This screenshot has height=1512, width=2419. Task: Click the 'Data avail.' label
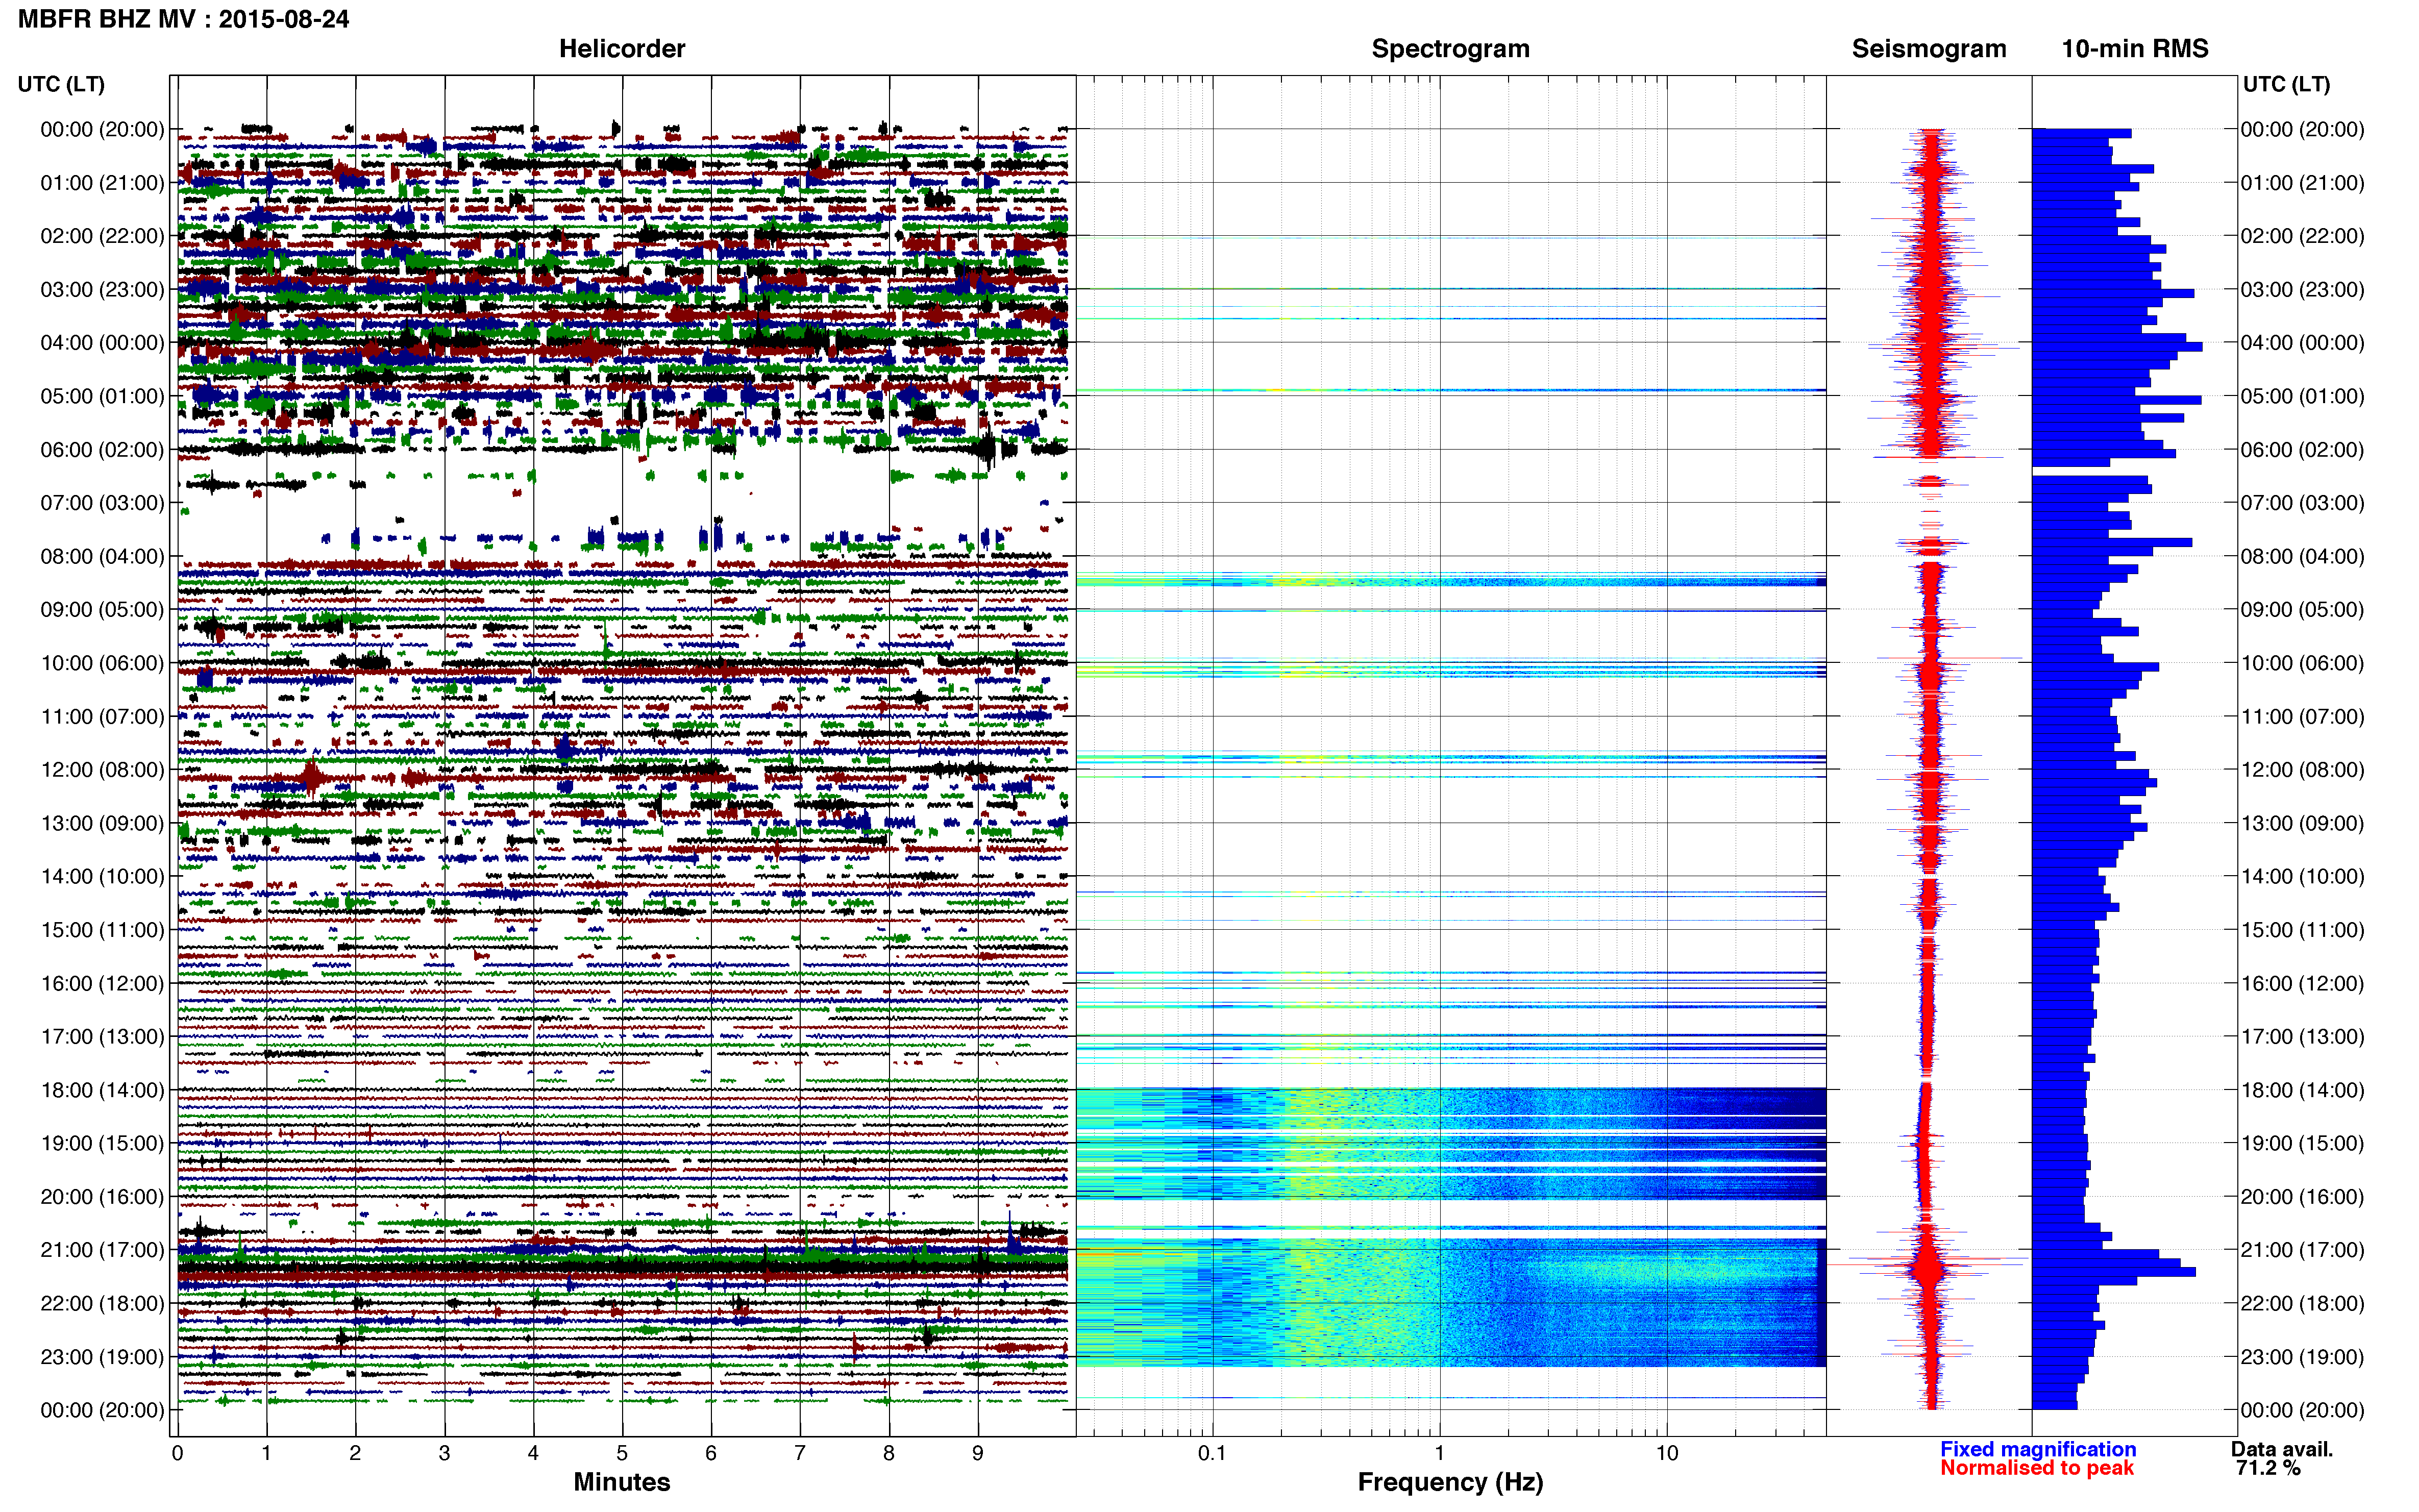pyautogui.click(x=2282, y=1449)
